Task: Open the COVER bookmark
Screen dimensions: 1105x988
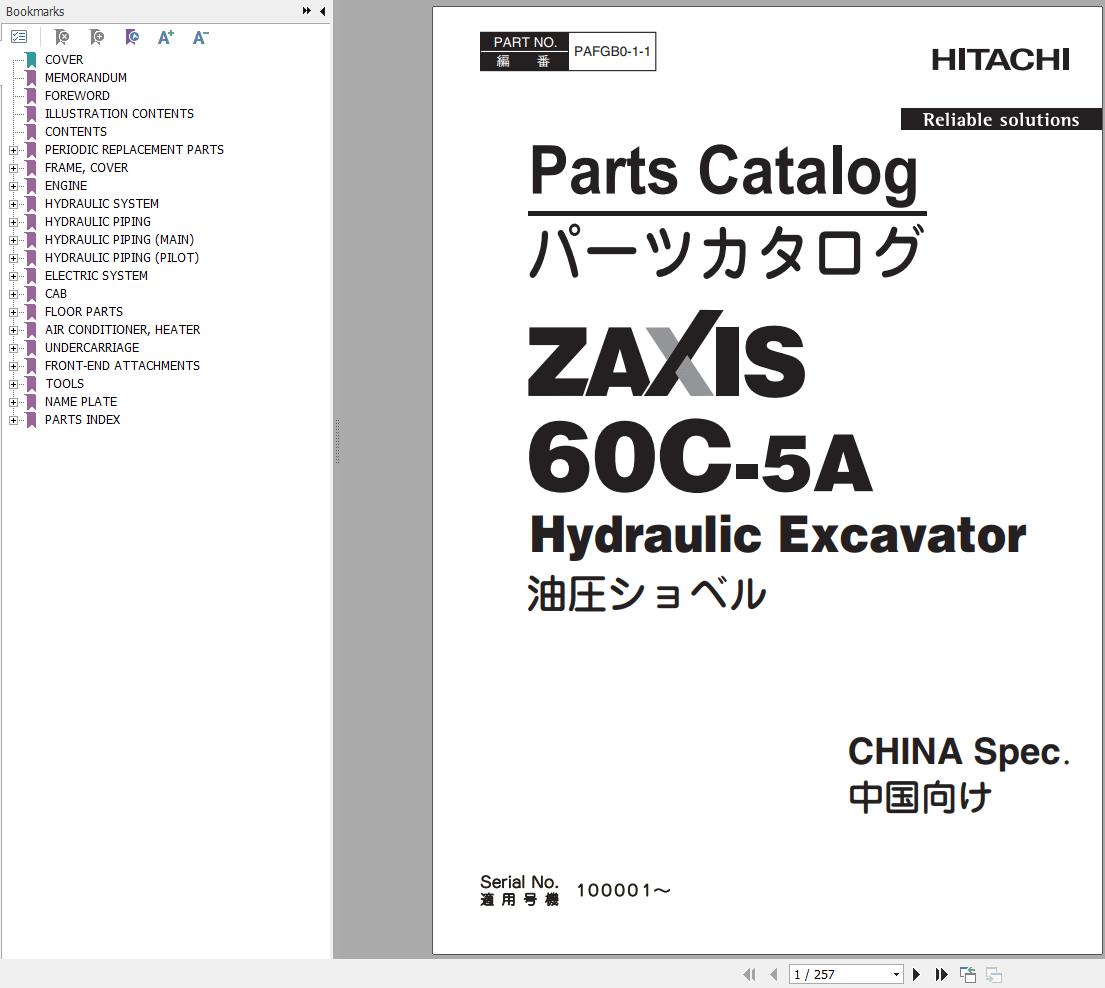Action: pyautogui.click(x=63, y=60)
